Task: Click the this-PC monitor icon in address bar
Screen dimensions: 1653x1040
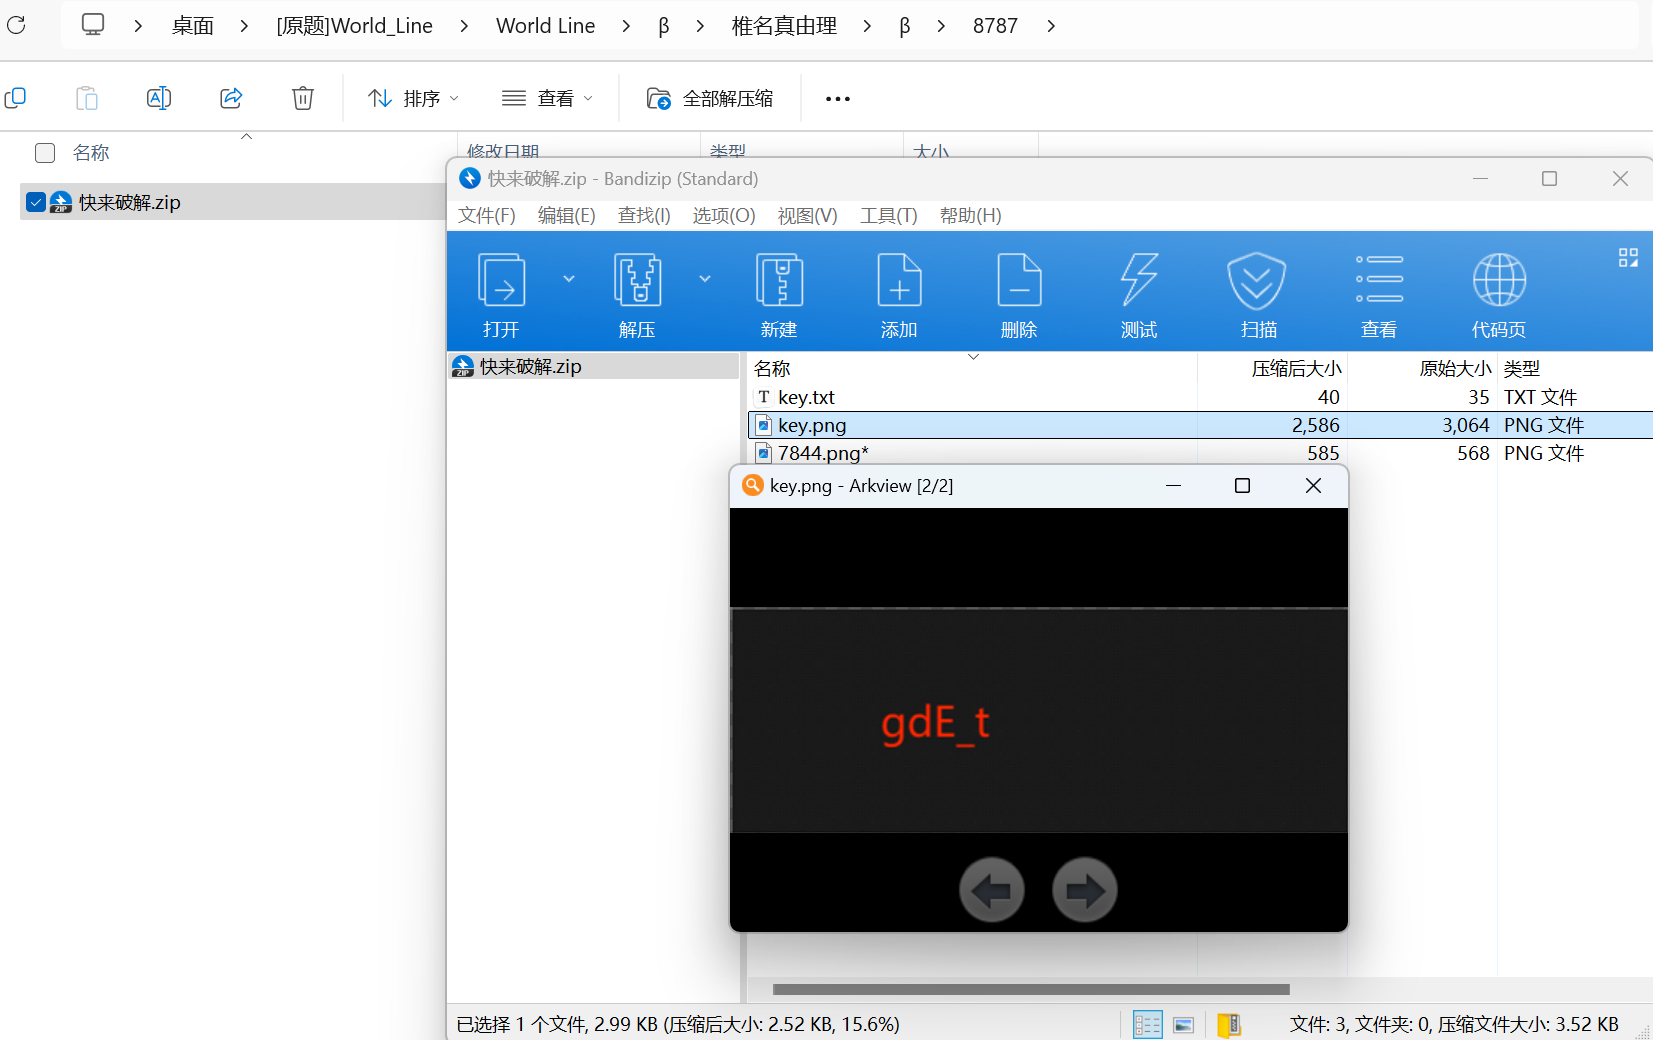Action: 93,25
